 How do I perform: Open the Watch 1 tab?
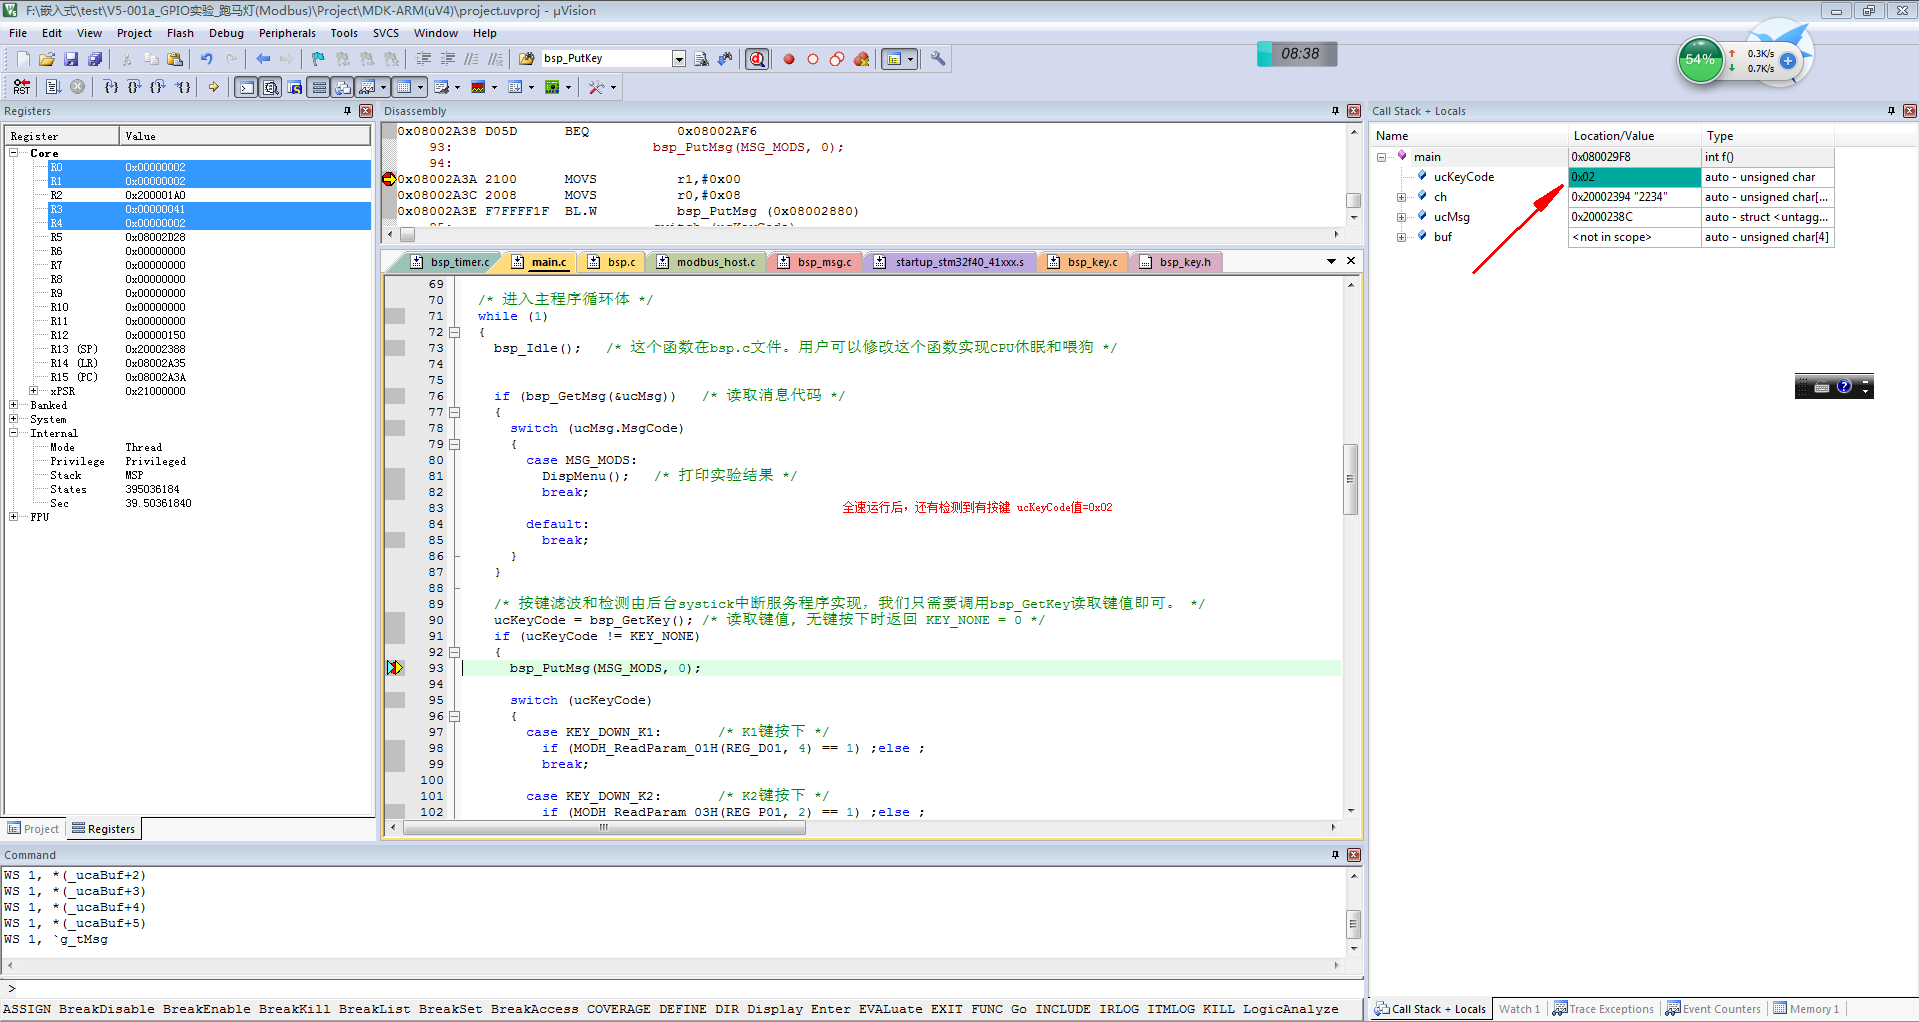[1519, 1009]
